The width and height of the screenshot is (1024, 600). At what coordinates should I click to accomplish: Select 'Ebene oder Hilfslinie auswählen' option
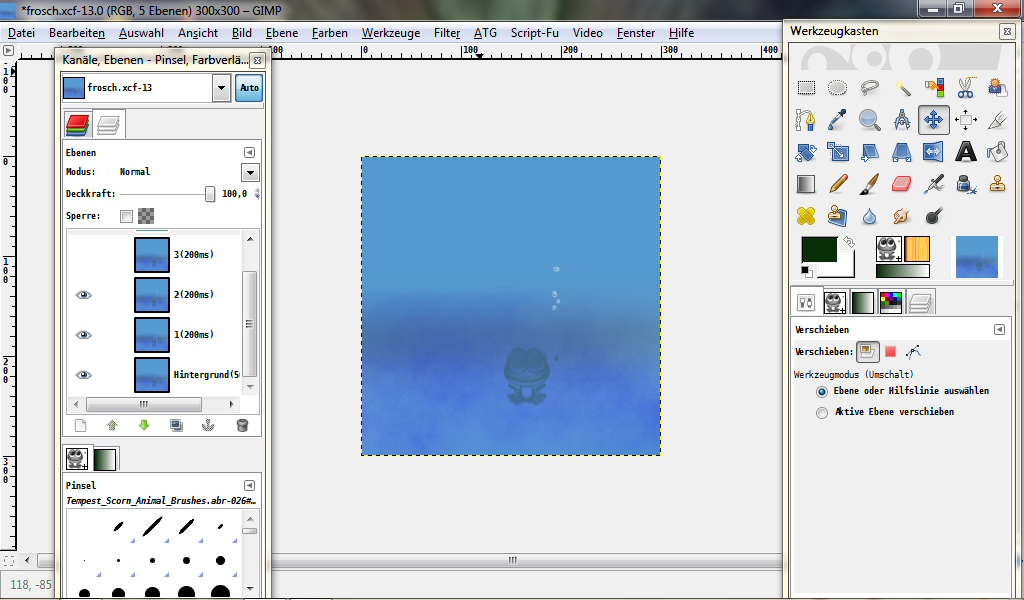[x=822, y=392]
